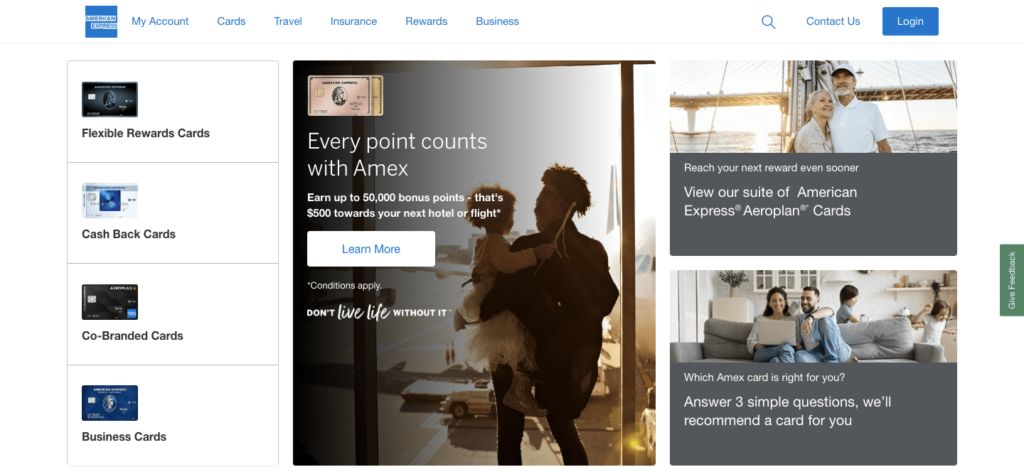Click the rose gold card in banner
This screenshot has width=1024, height=472.
pyautogui.click(x=345, y=95)
